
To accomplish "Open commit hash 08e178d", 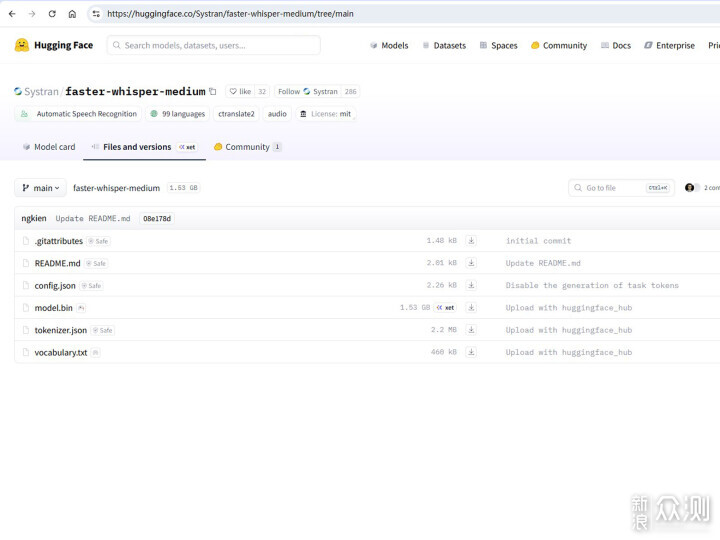I will point(157,219).
